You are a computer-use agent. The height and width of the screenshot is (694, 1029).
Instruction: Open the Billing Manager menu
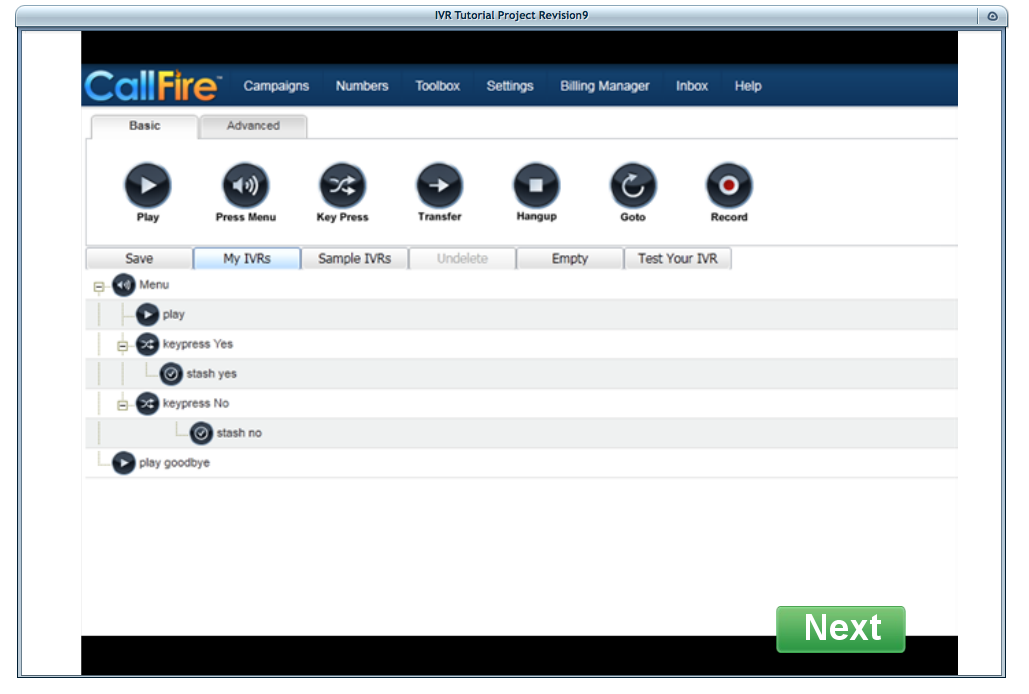click(x=604, y=86)
